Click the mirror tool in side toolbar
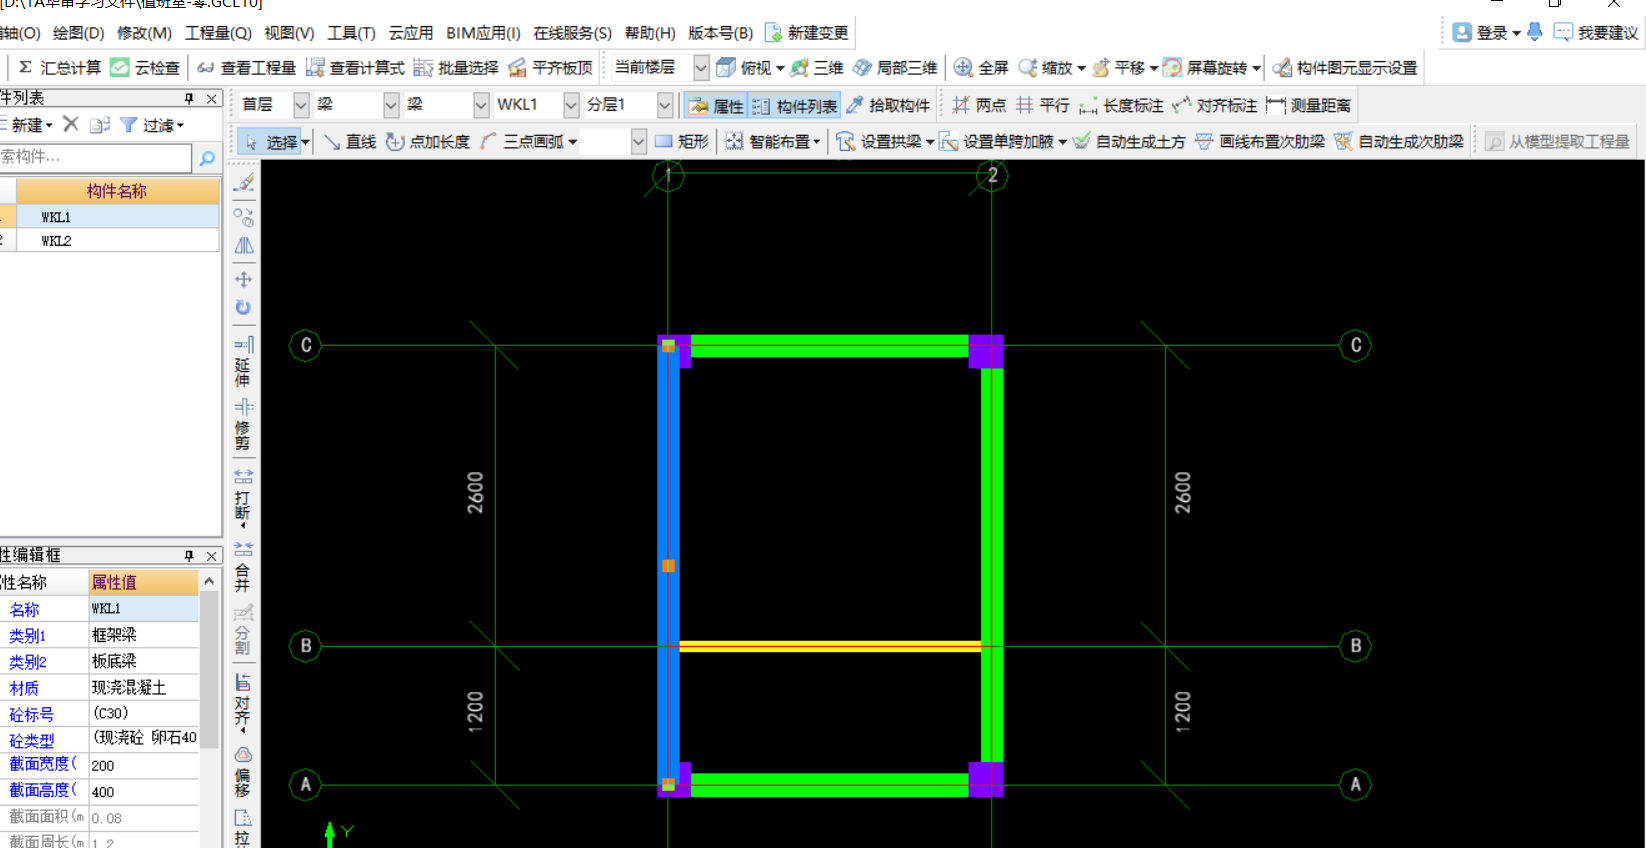This screenshot has width=1646, height=848. click(x=243, y=246)
